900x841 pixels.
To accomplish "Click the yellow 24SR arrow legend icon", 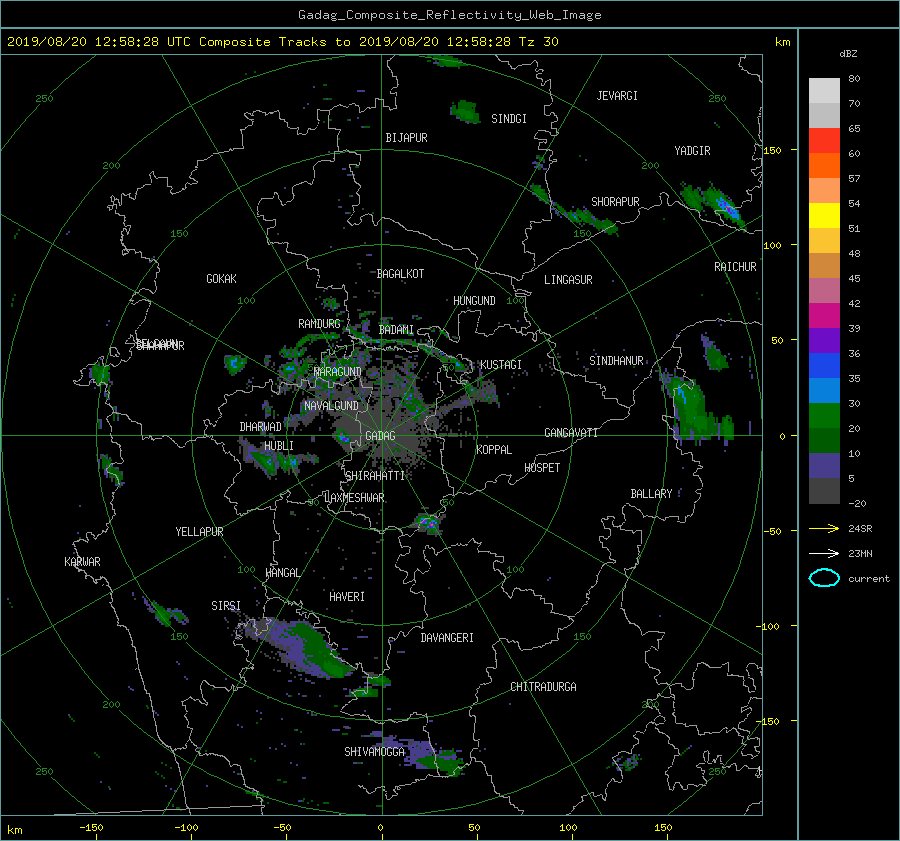I will 824,528.
